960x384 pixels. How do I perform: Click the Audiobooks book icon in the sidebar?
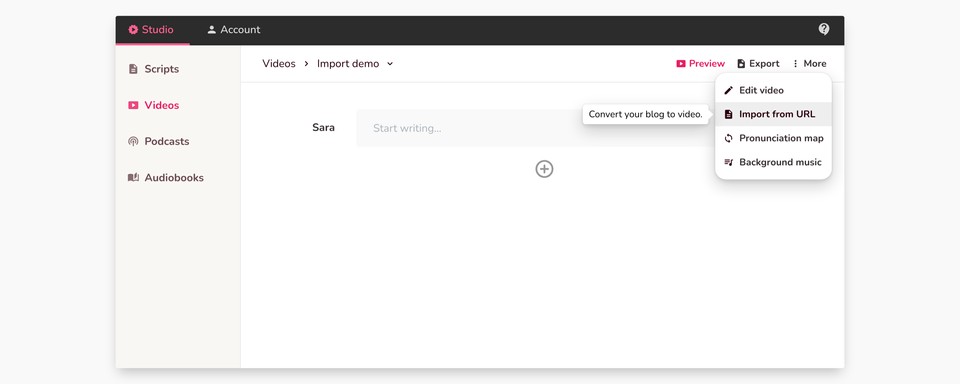point(133,178)
